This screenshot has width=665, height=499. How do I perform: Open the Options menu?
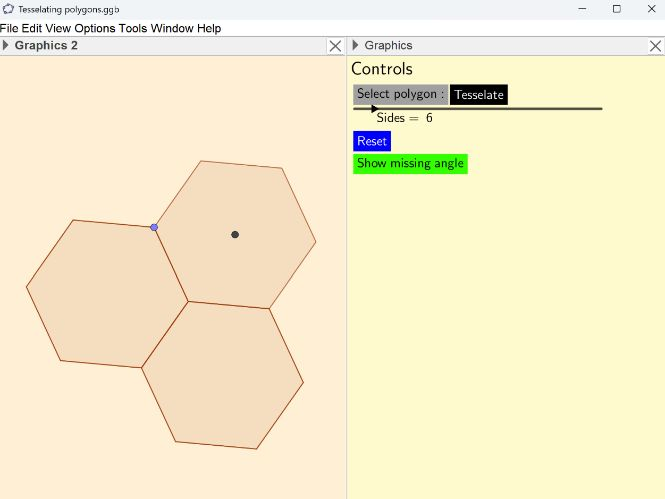click(95, 28)
